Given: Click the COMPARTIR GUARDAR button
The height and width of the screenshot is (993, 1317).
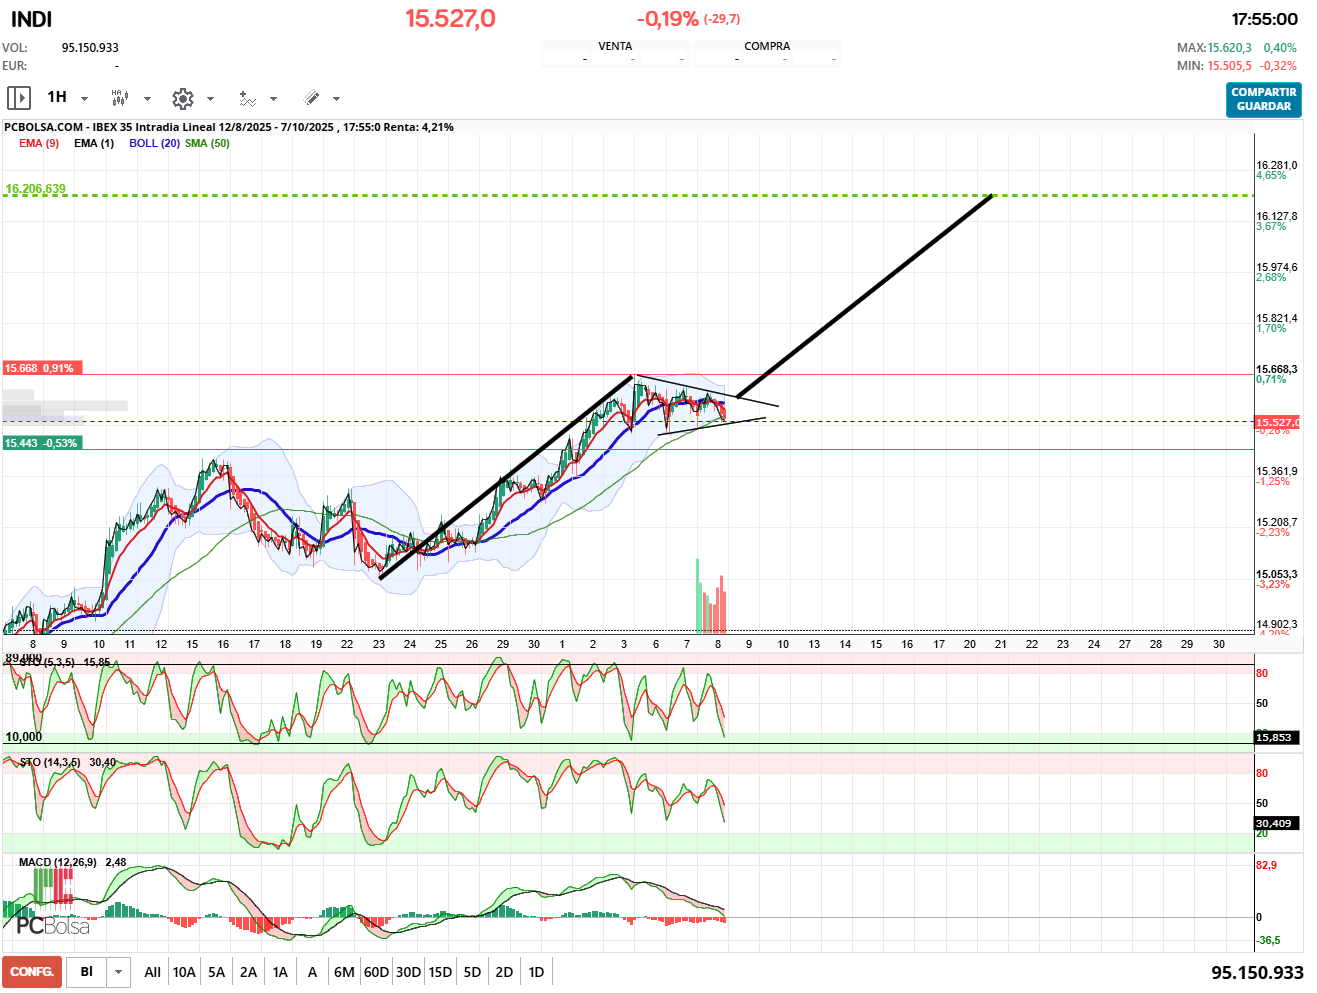Looking at the screenshot, I should pos(1263,99).
